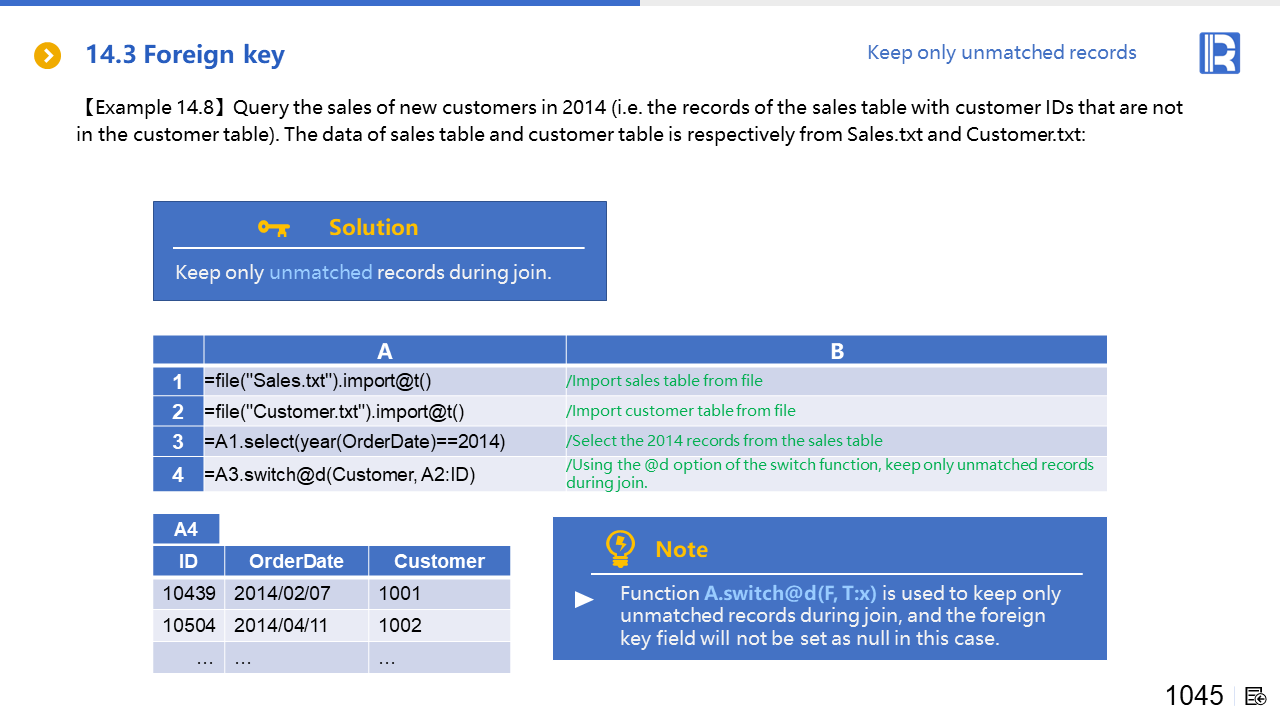Click the slide progress bar at top
The width and height of the screenshot is (1280, 720).
320,3
